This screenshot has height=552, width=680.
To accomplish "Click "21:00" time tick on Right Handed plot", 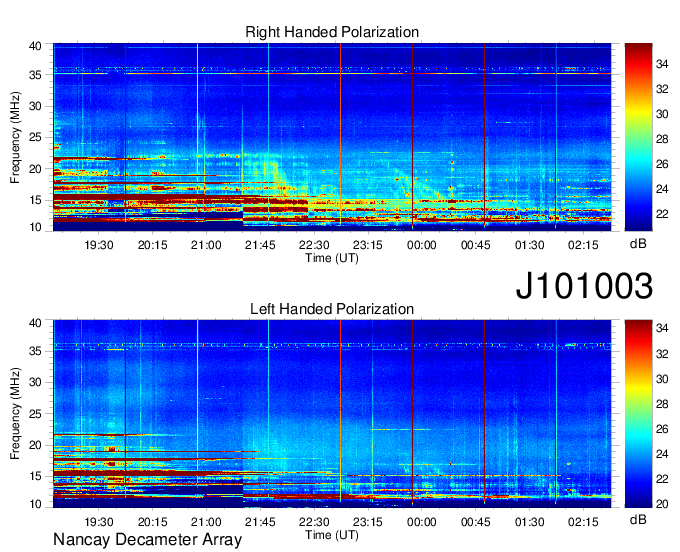I will tap(206, 245).
